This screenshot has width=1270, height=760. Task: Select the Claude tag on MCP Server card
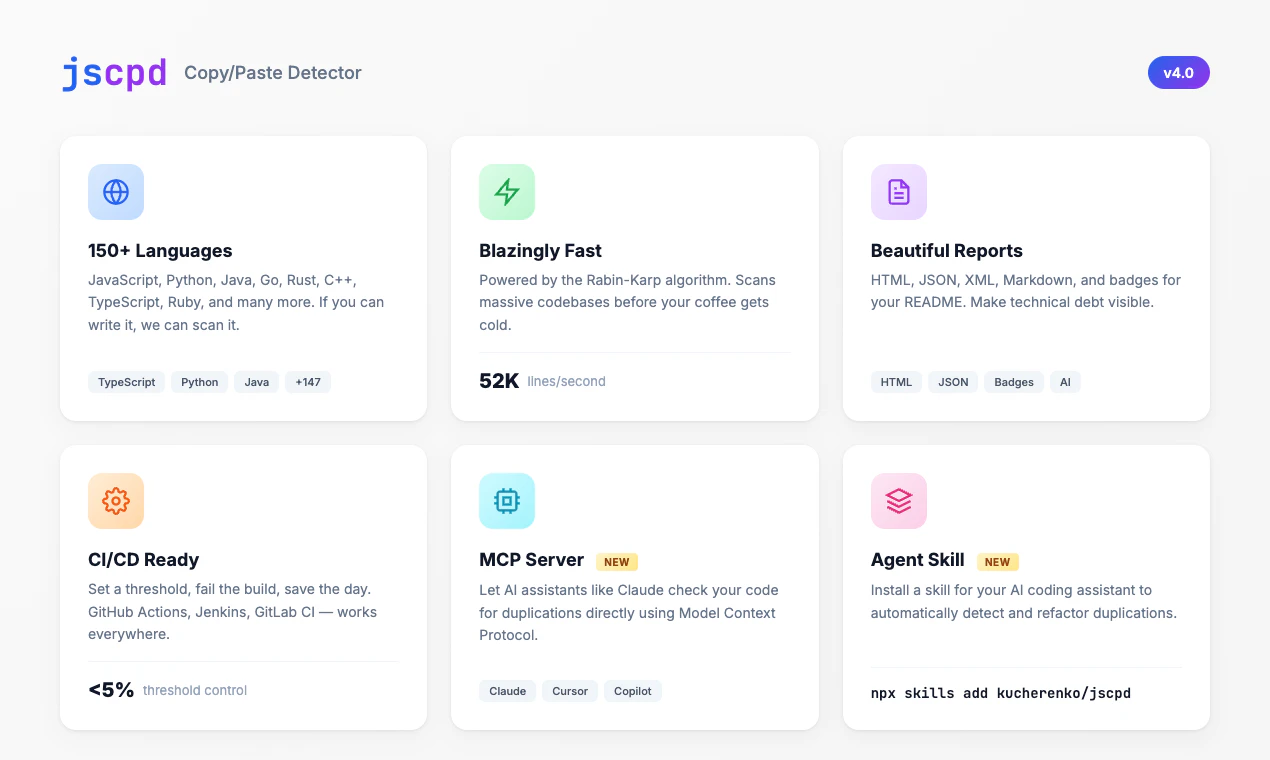[507, 691]
